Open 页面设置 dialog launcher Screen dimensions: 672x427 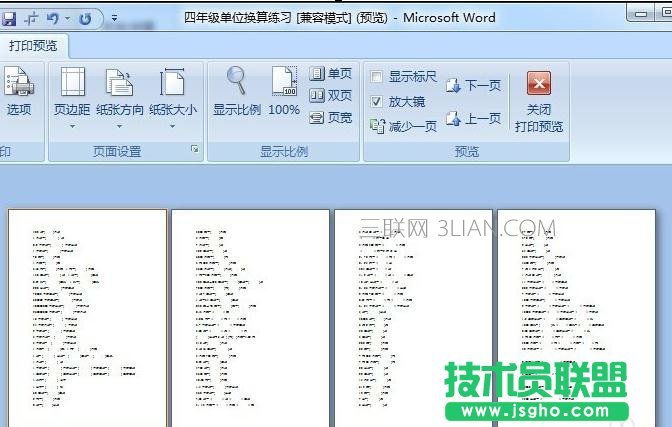click(x=195, y=149)
